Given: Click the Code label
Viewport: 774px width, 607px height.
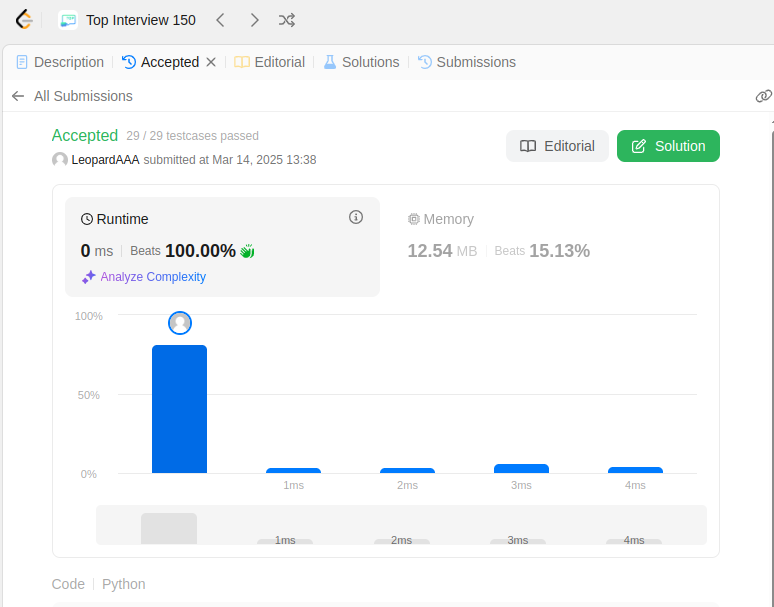Looking at the screenshot, I should pyautogui.click(x=68, y=584).
